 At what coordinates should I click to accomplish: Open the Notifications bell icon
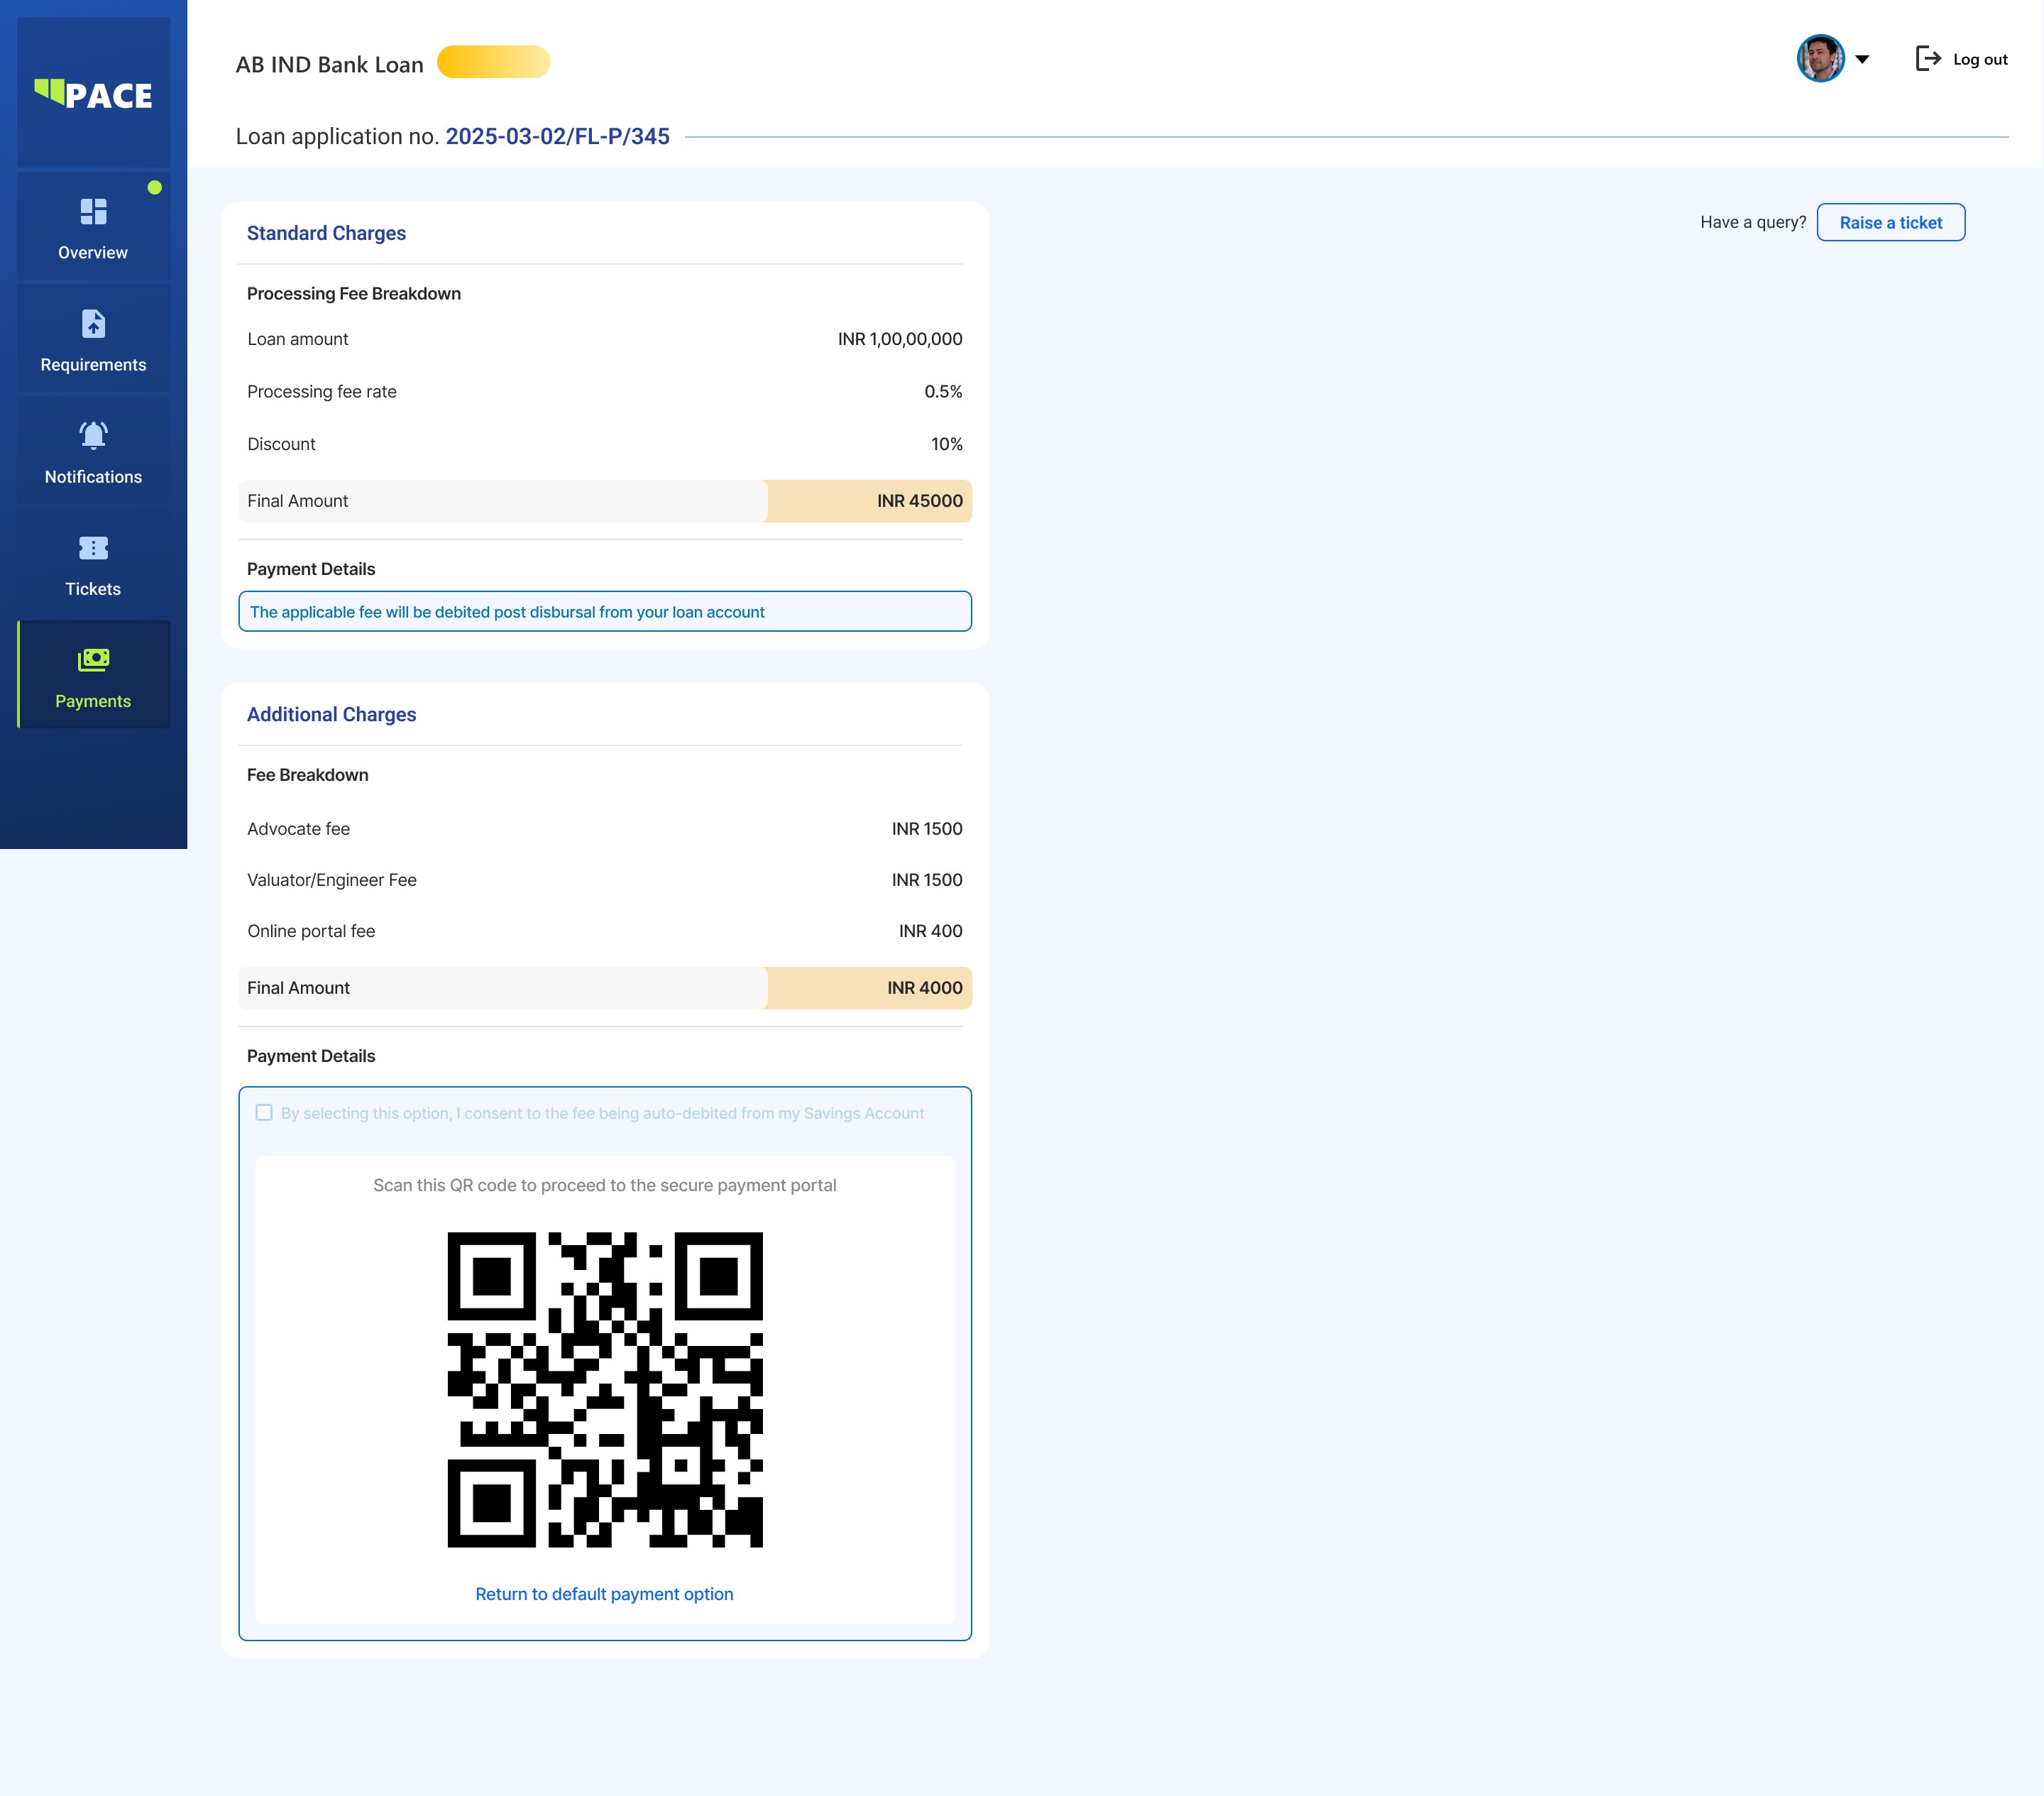93,435
